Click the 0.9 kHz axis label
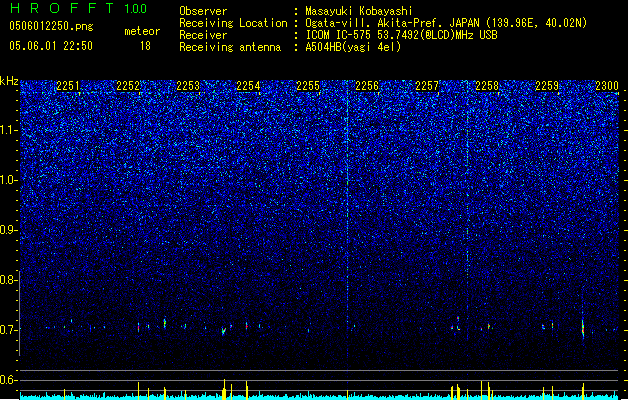The image size is (629, 400). pyautogui.click(x=9, y=230)
